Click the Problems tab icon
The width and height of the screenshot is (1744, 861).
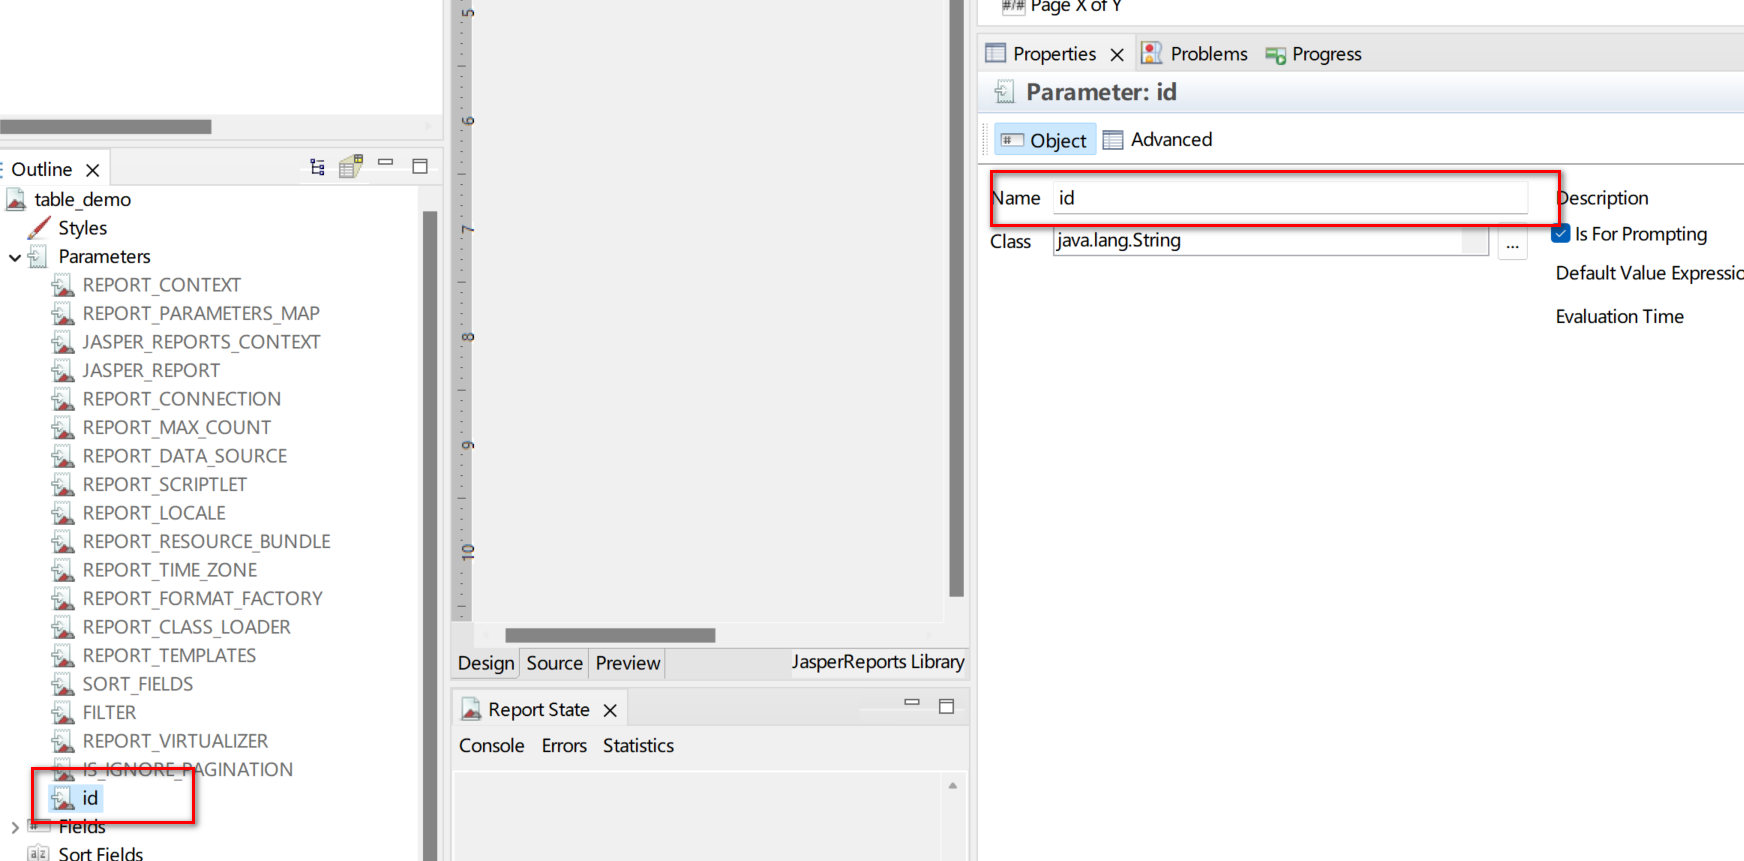(1152, 54)
